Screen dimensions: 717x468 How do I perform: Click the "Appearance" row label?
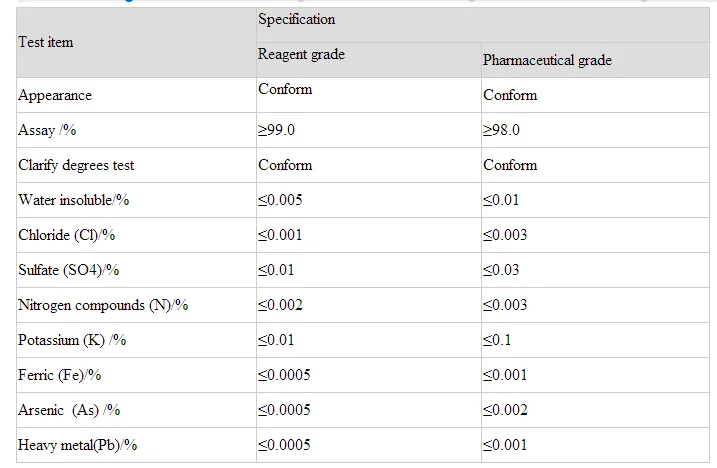55,95
